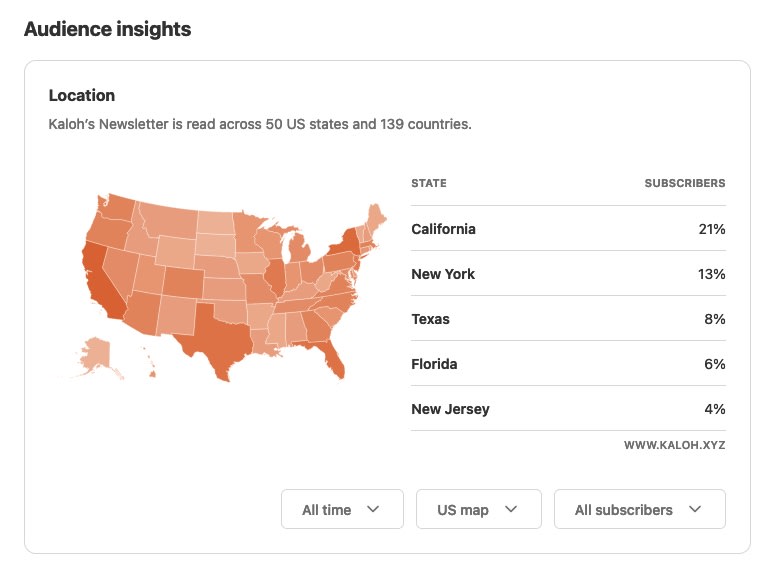Select the California row in table
769x570 pixels.
click(x=568, y=229)
